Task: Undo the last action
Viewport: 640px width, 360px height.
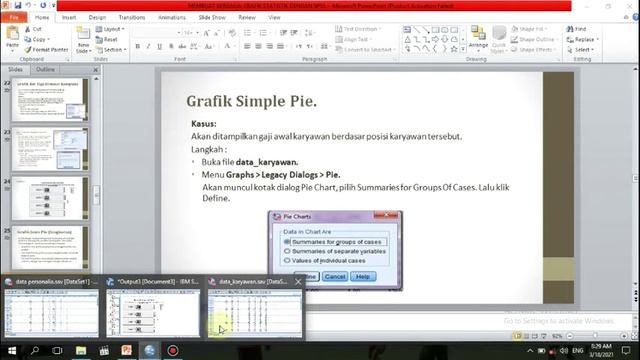Action: 28,5
